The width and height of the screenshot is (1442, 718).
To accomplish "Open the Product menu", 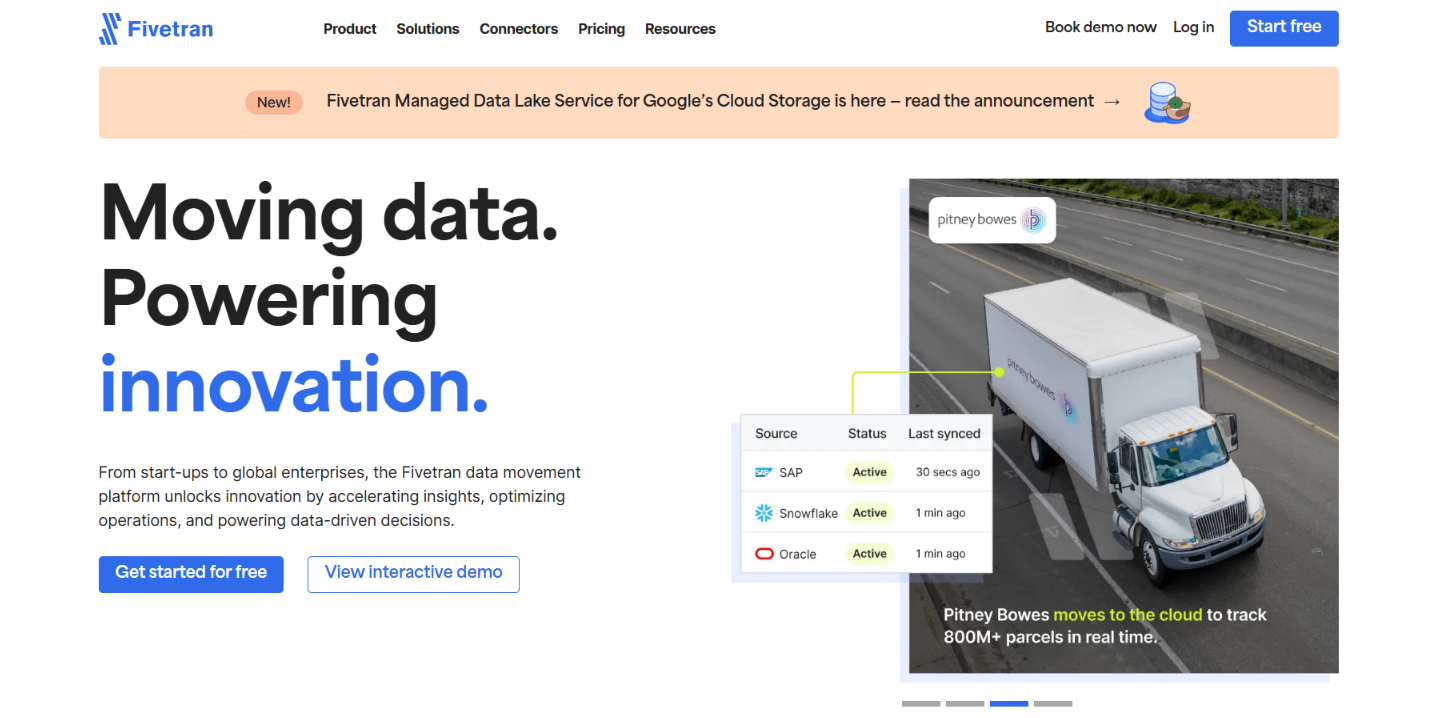I will [x=350, y=29].
